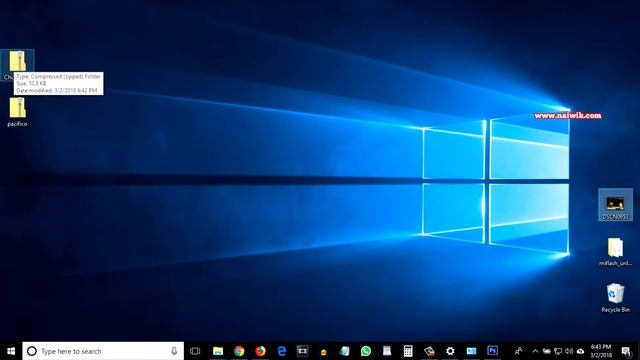Open the Calculator from the taskbar
The height and width of the screenshot is (360, 640).
coord(408,351)
